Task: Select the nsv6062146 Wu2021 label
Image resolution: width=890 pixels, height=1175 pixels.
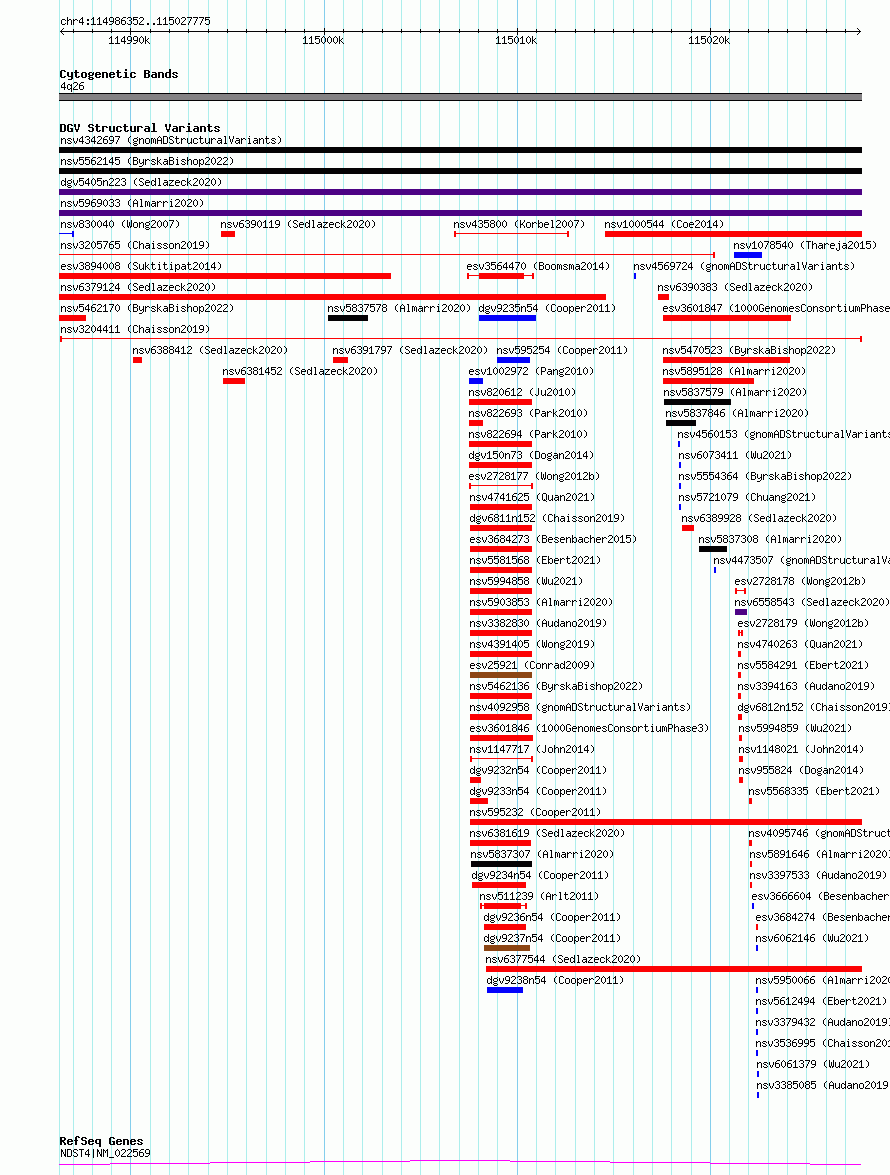Action: click(x=812, y=937)
